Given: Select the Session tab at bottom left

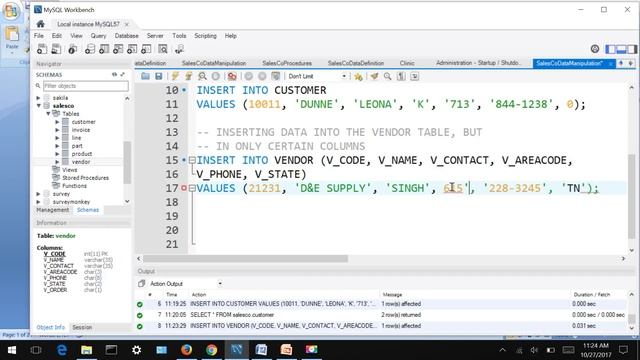Looking at the screenshot, I should [x=82, y=327].
